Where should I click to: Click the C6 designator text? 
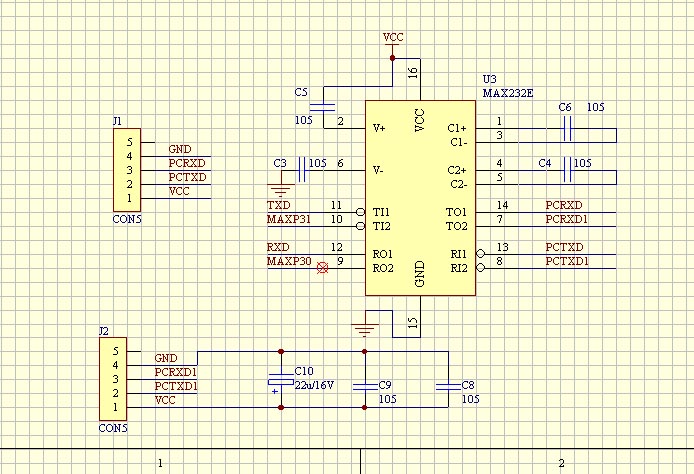coord(565,107)
